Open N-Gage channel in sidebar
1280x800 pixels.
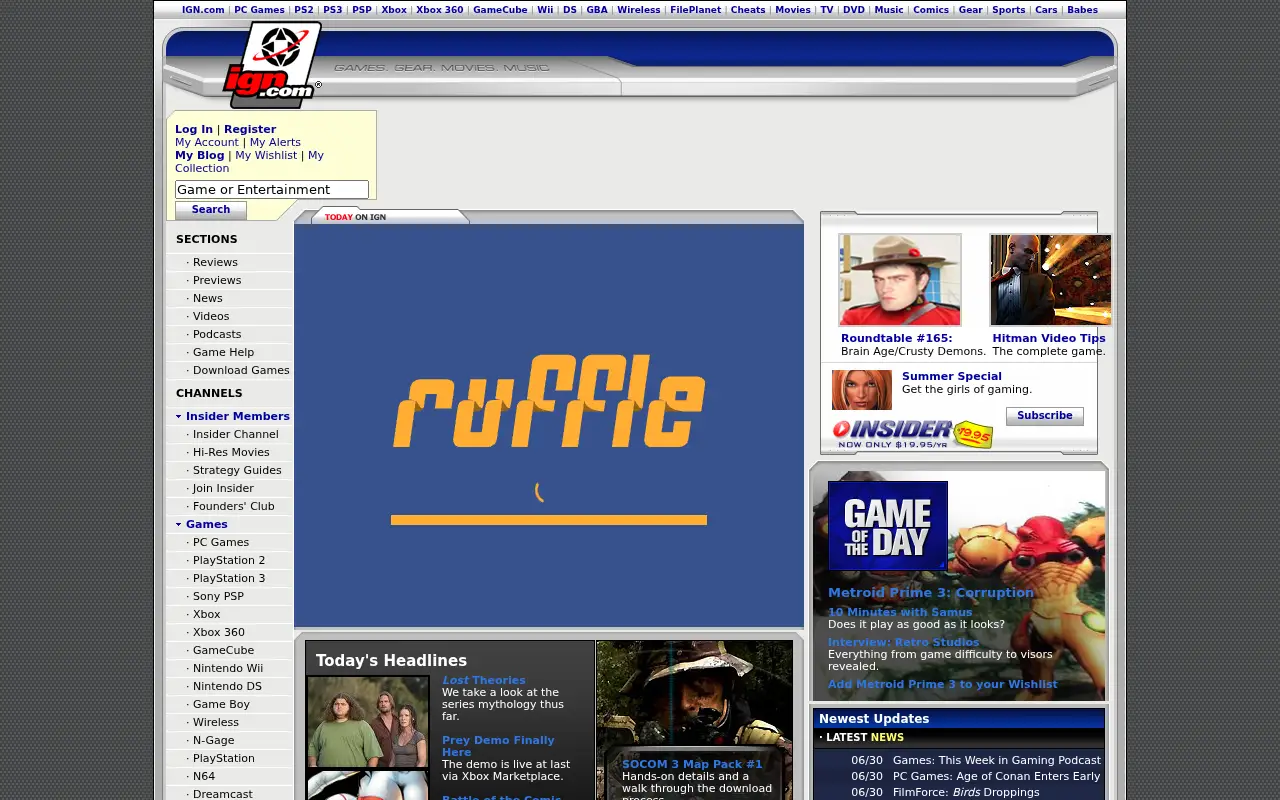214,740
